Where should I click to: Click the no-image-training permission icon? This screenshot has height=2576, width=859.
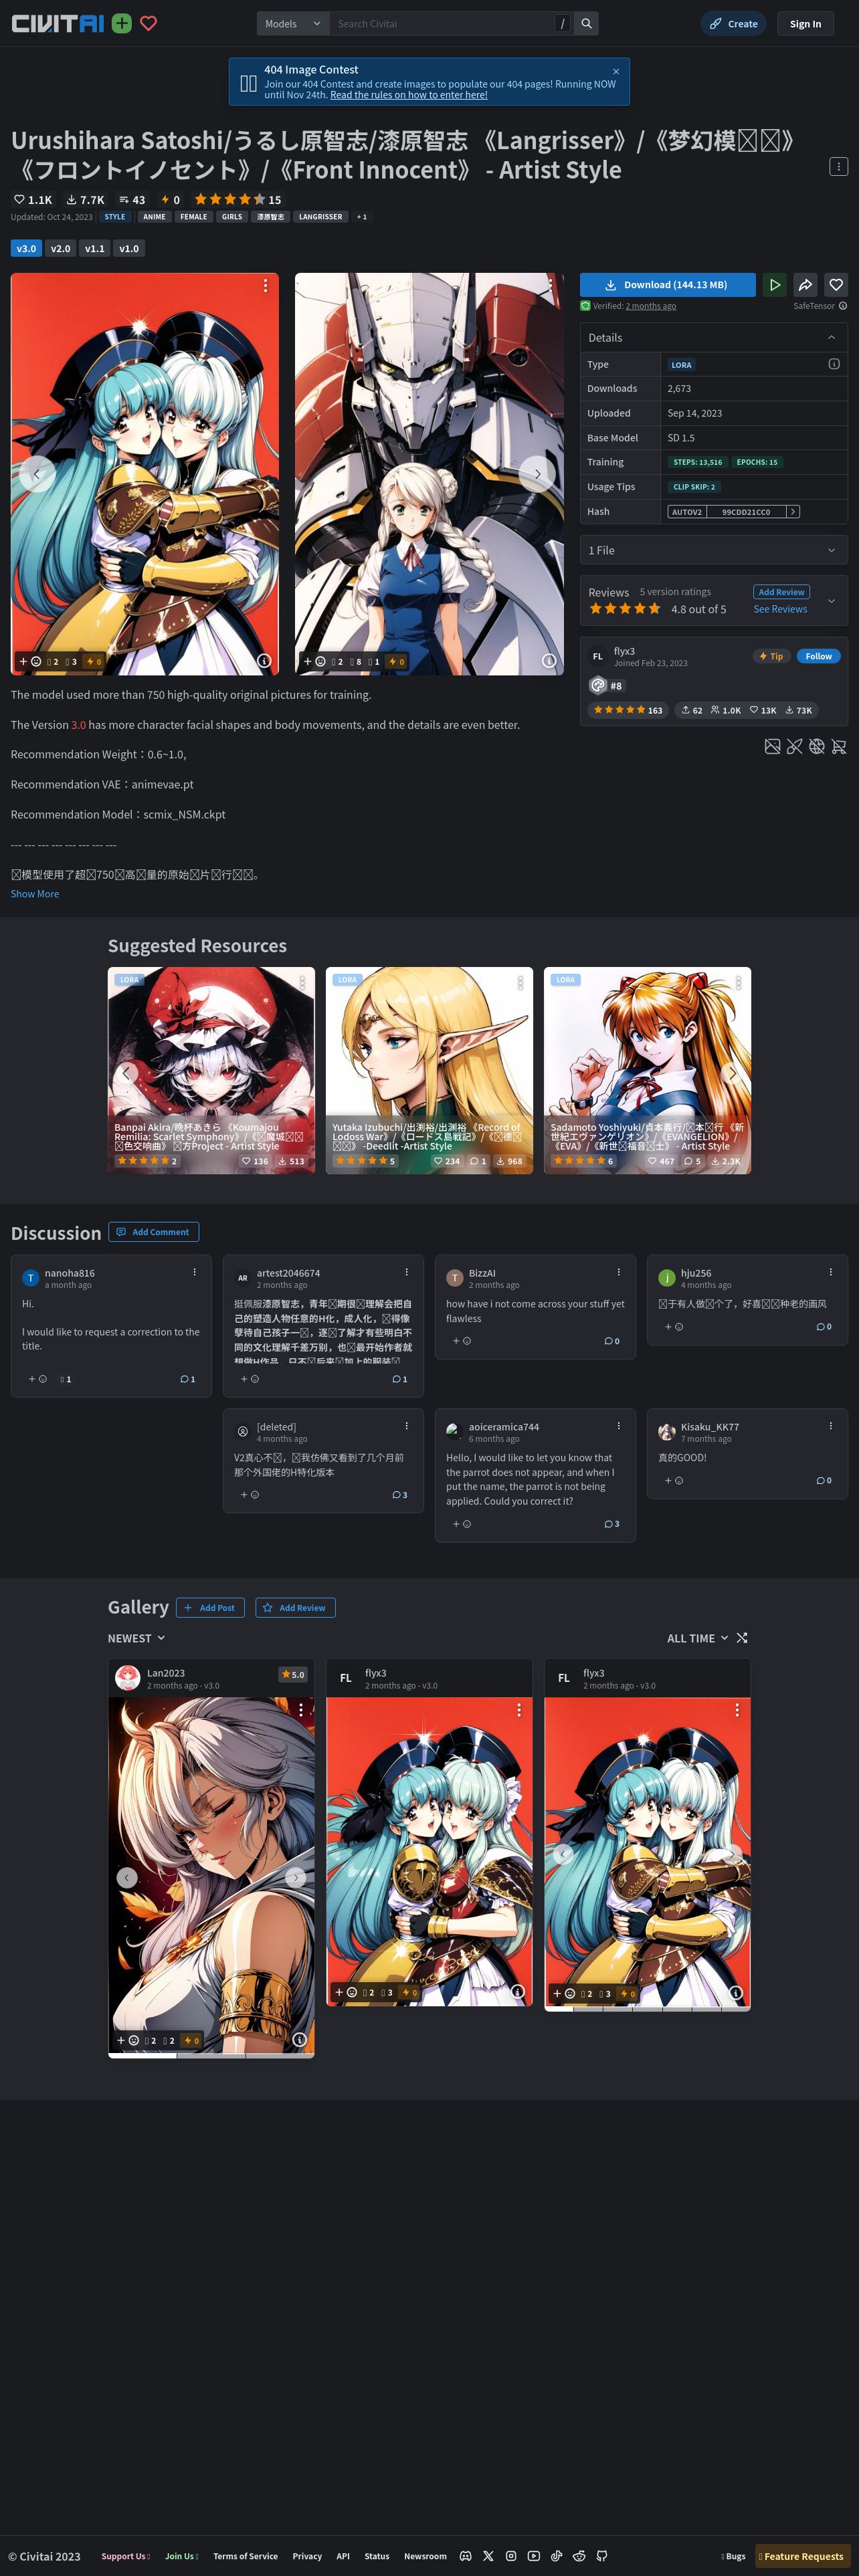click(772, 746)
